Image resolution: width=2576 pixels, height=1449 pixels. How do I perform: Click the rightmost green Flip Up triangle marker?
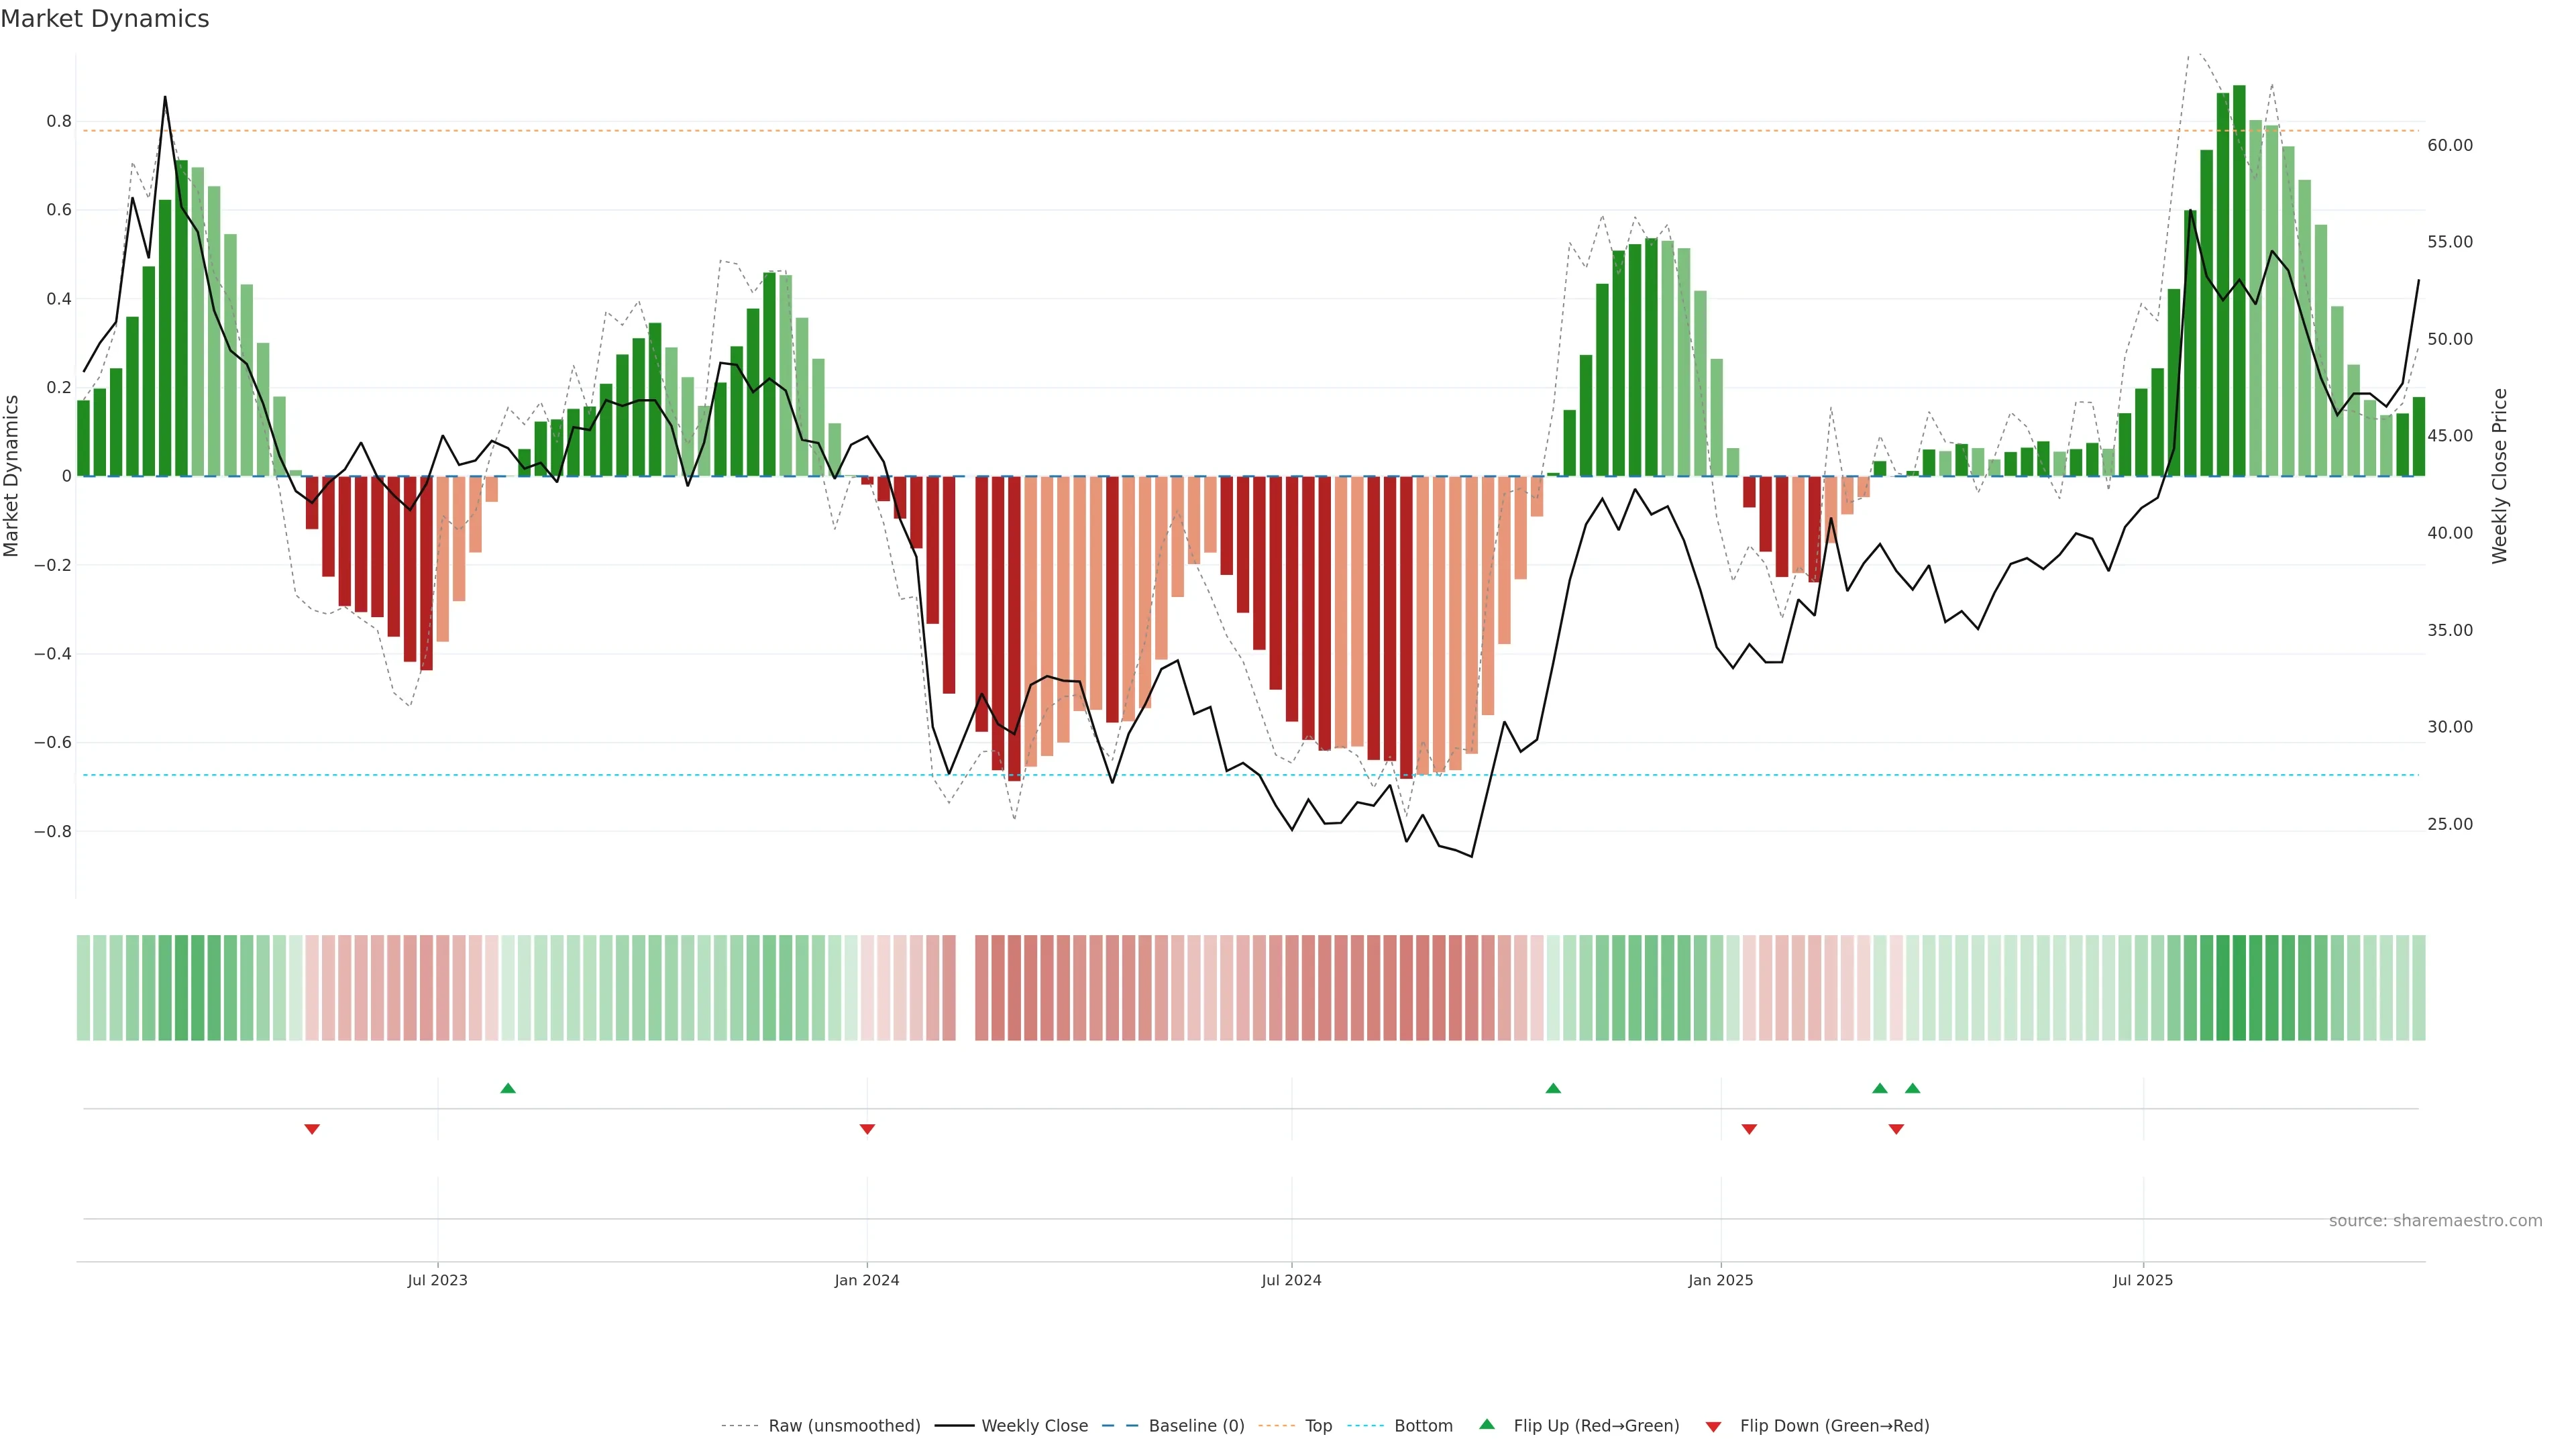pyautogui.click(x=1912, y=1088)
